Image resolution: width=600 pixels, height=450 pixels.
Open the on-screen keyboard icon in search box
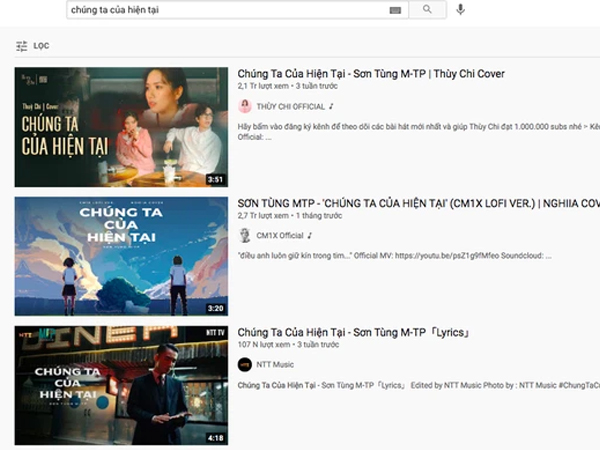396,10
